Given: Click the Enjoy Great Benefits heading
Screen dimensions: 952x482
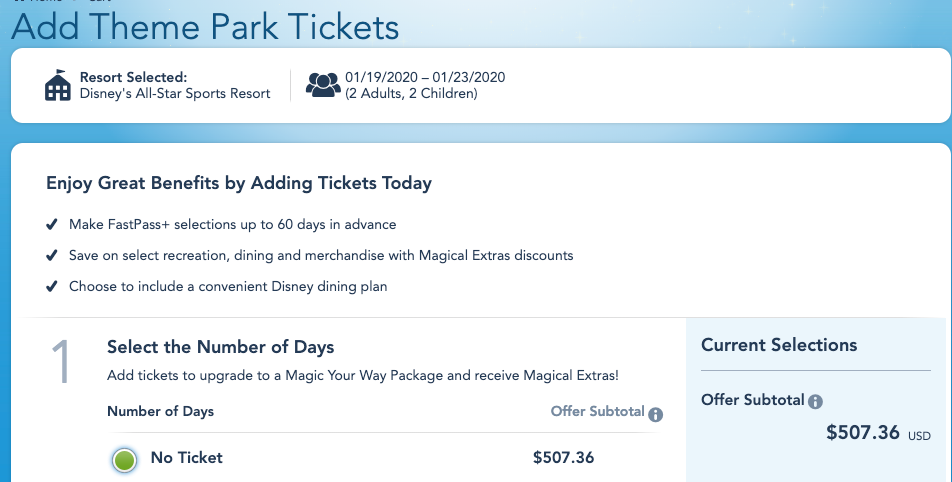Looking at the screenshot, I should click(x=239, y=183).
